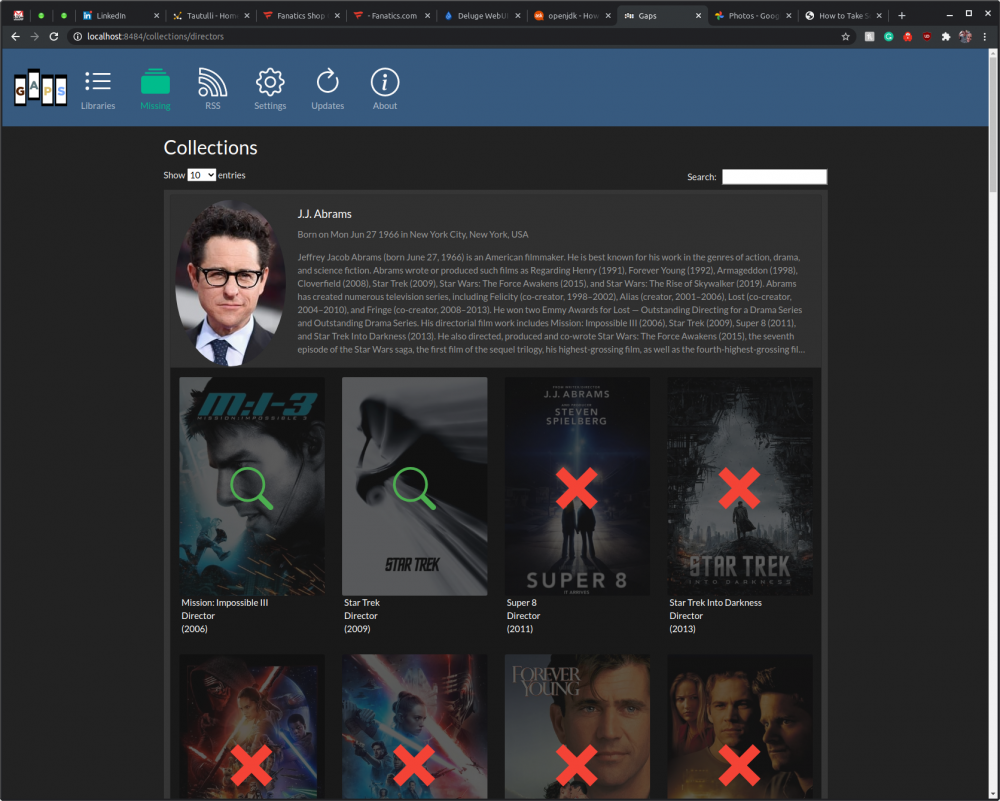Open the browser profile avatar
The width and height of the screenshot is (1000, 801).
tap(966, 36)
